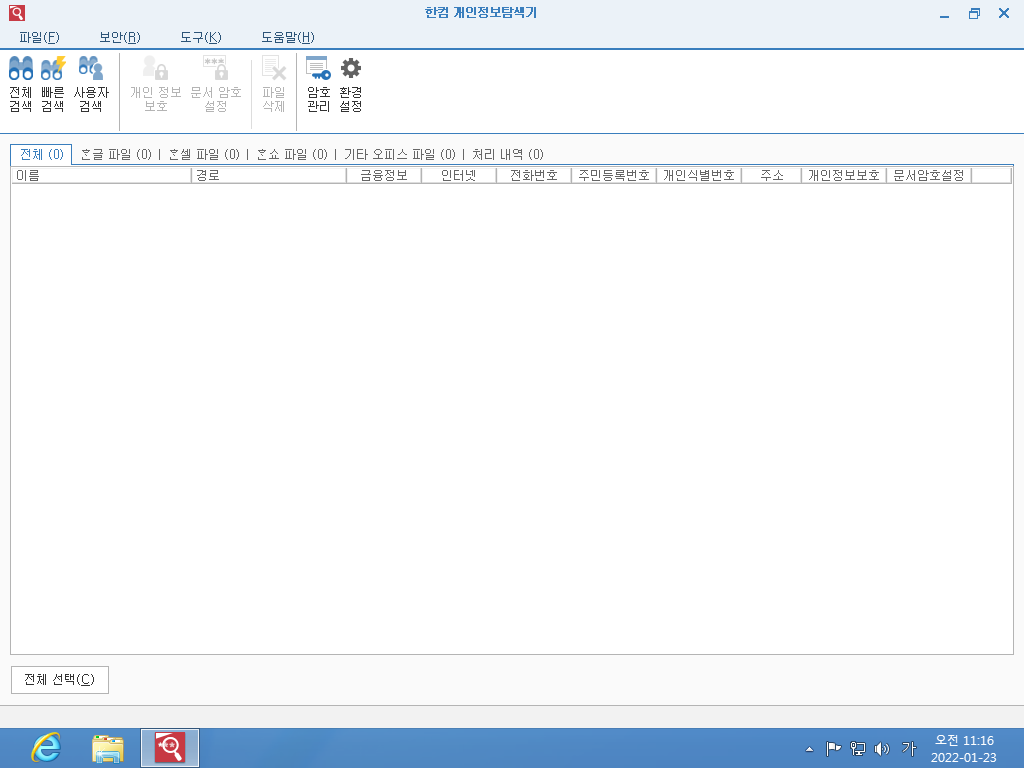Image resolution: width=1024 pixels, height=768 pixels.
Task: Click the 파일 삭제 toolbar icon
Action: click(274, 84)
